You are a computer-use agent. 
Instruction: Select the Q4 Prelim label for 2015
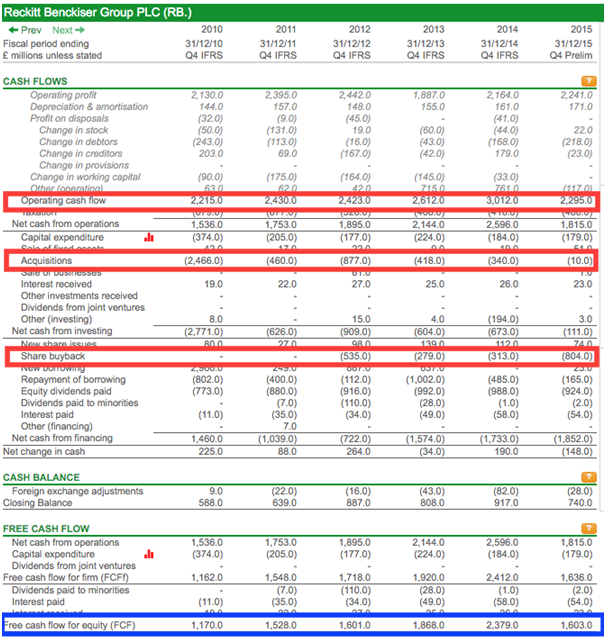pos(571,55)
